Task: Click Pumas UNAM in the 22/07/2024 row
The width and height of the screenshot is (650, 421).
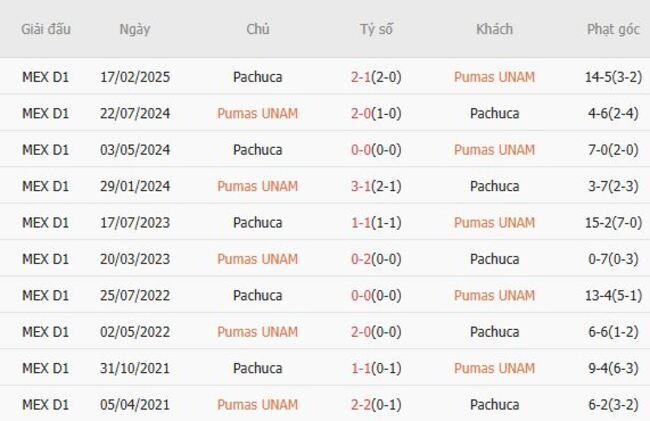Action: click(257, 113)
